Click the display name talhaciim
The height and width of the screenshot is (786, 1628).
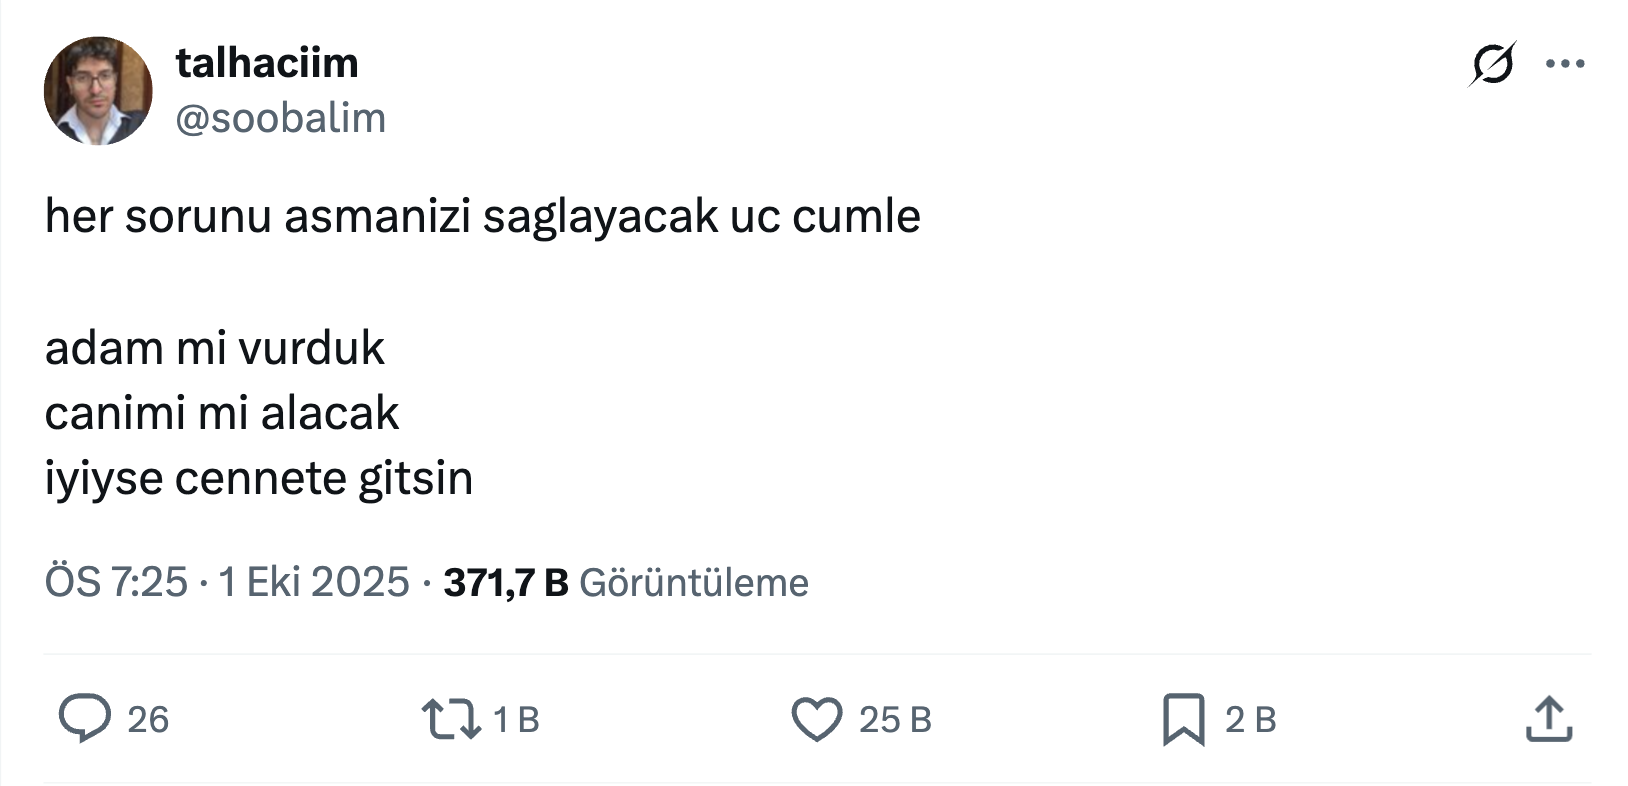[x=267, y=63]
